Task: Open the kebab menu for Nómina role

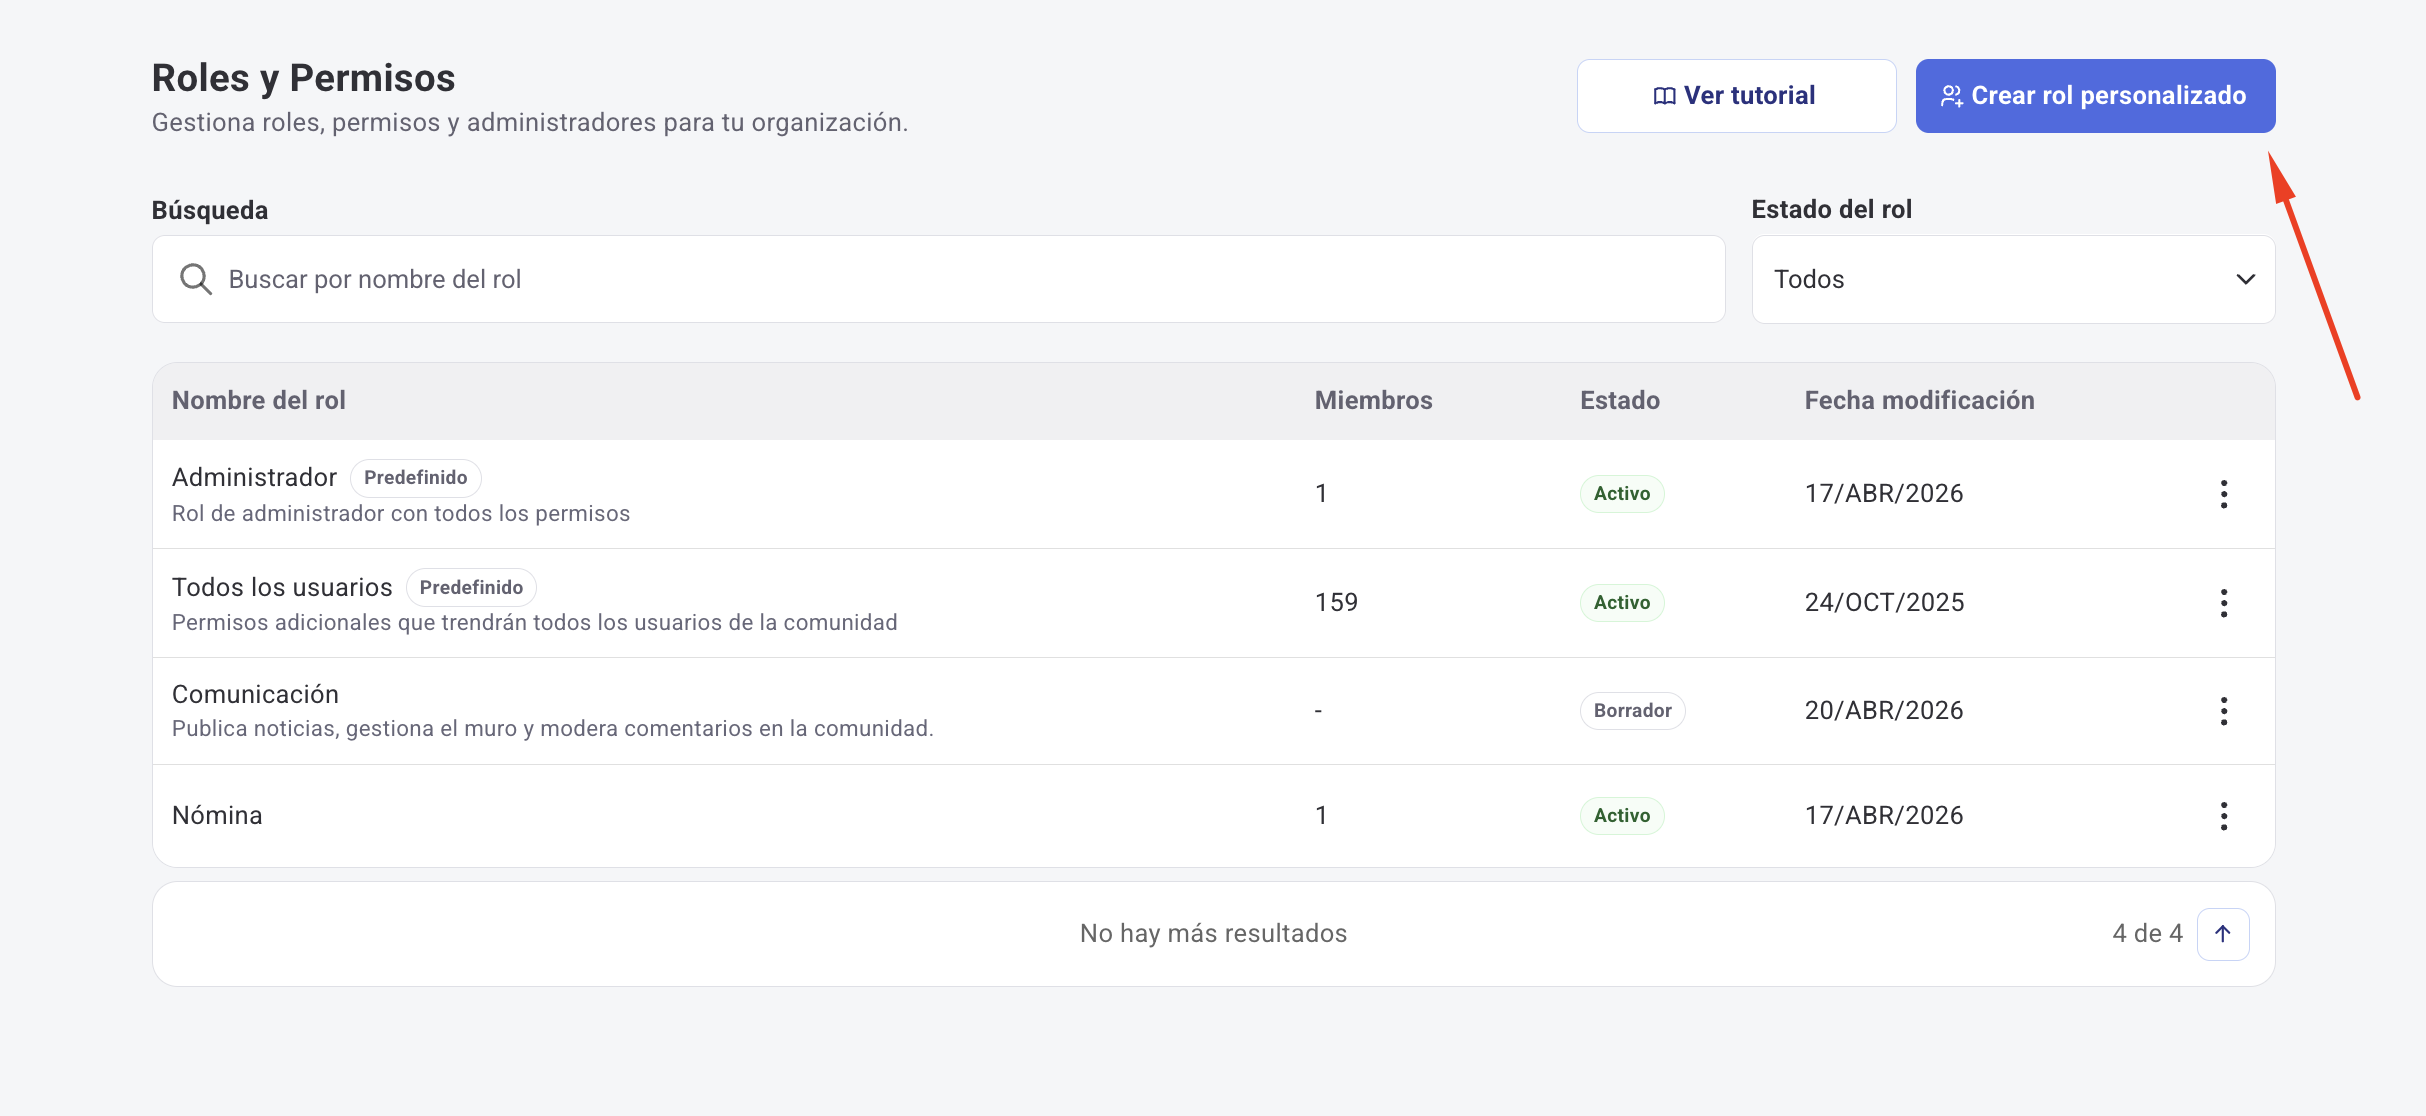Action: [2224, 815]
